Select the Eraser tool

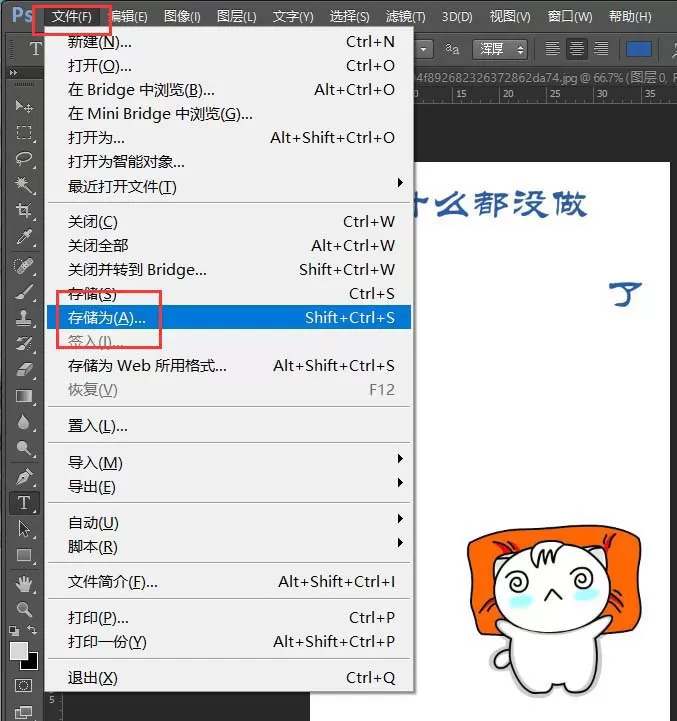click(23, 370)
